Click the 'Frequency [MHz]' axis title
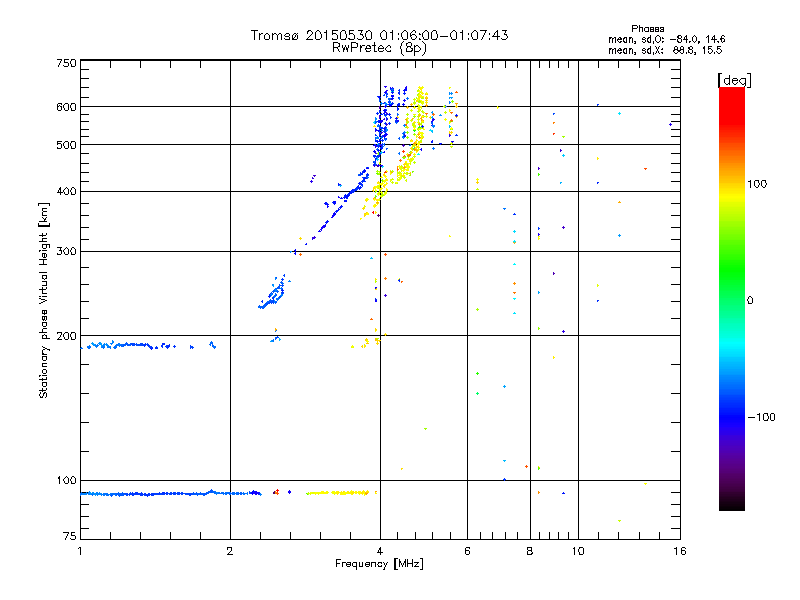 (x=379, y=564)
